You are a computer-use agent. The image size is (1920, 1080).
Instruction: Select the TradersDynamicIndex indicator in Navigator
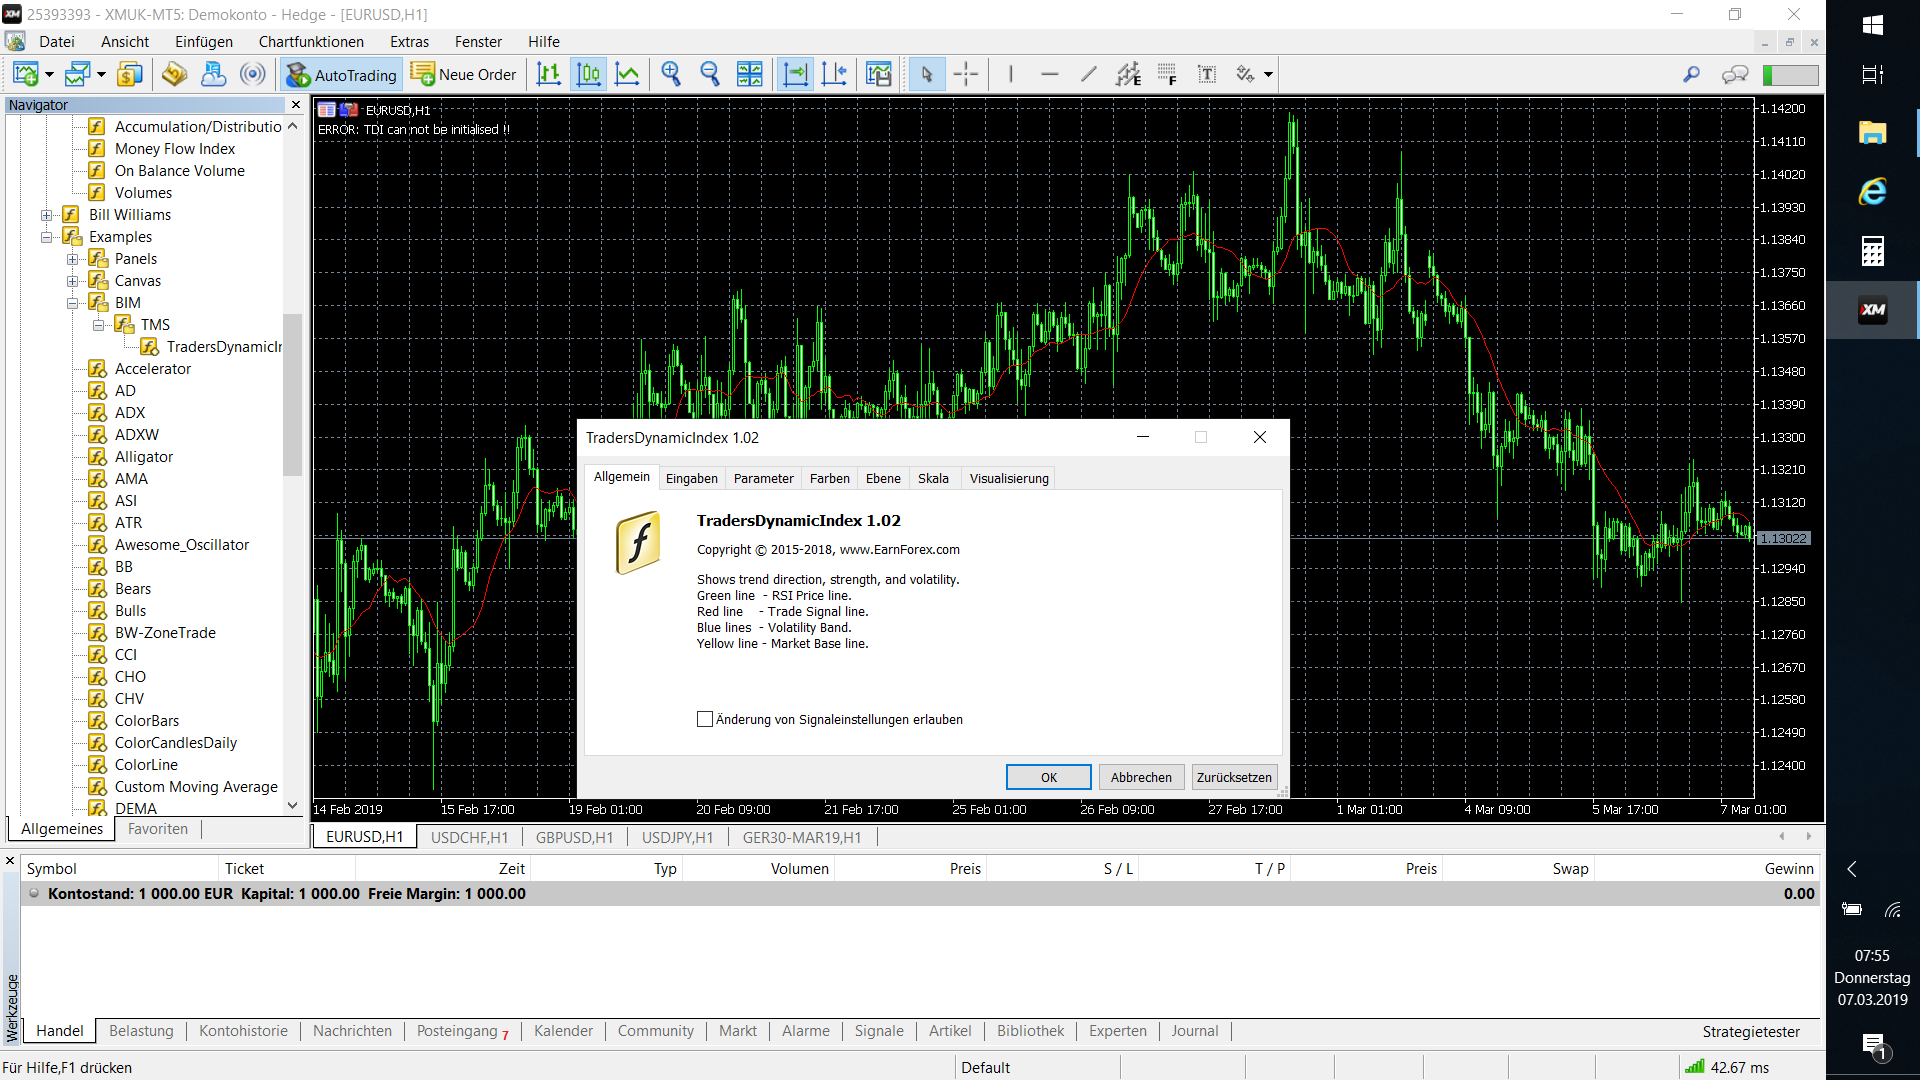224,347
